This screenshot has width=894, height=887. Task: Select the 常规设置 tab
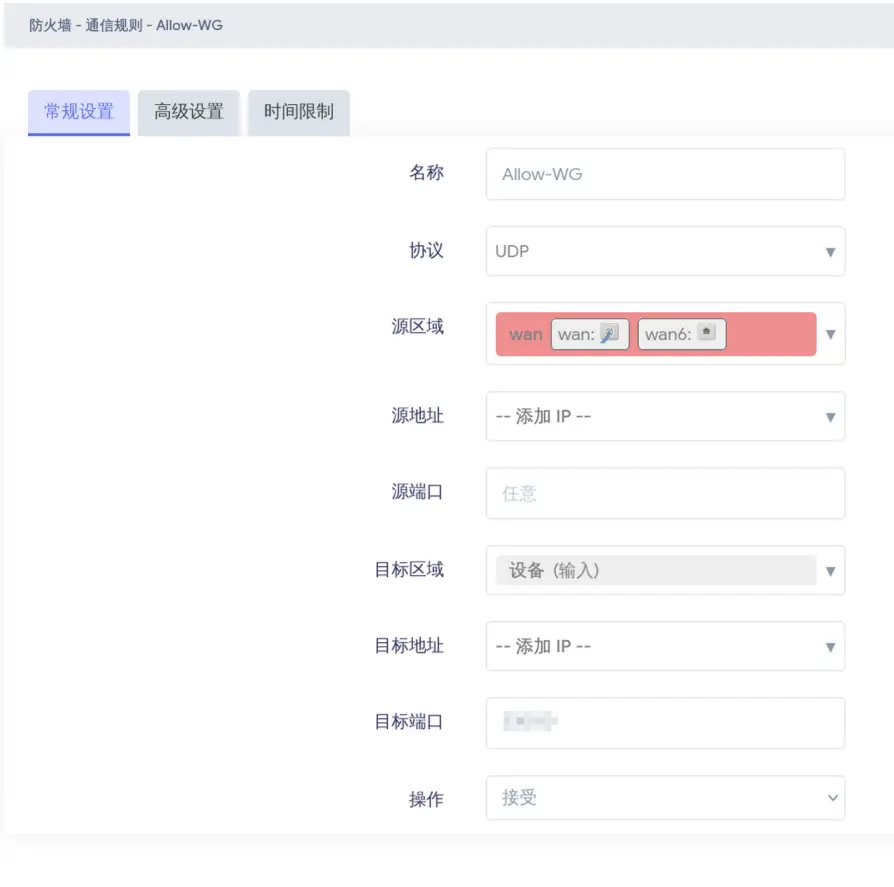(79, 112)
